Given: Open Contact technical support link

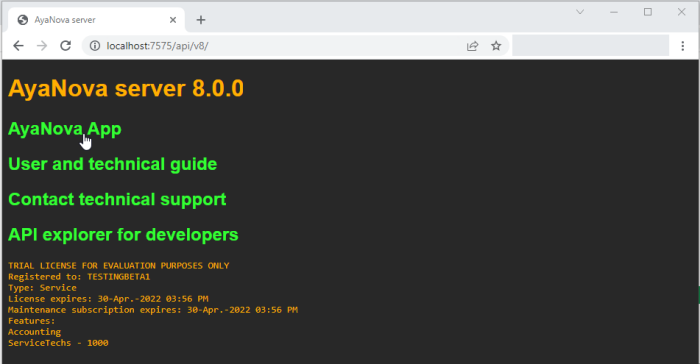Looking at the screenshot, I should [117, 199].
